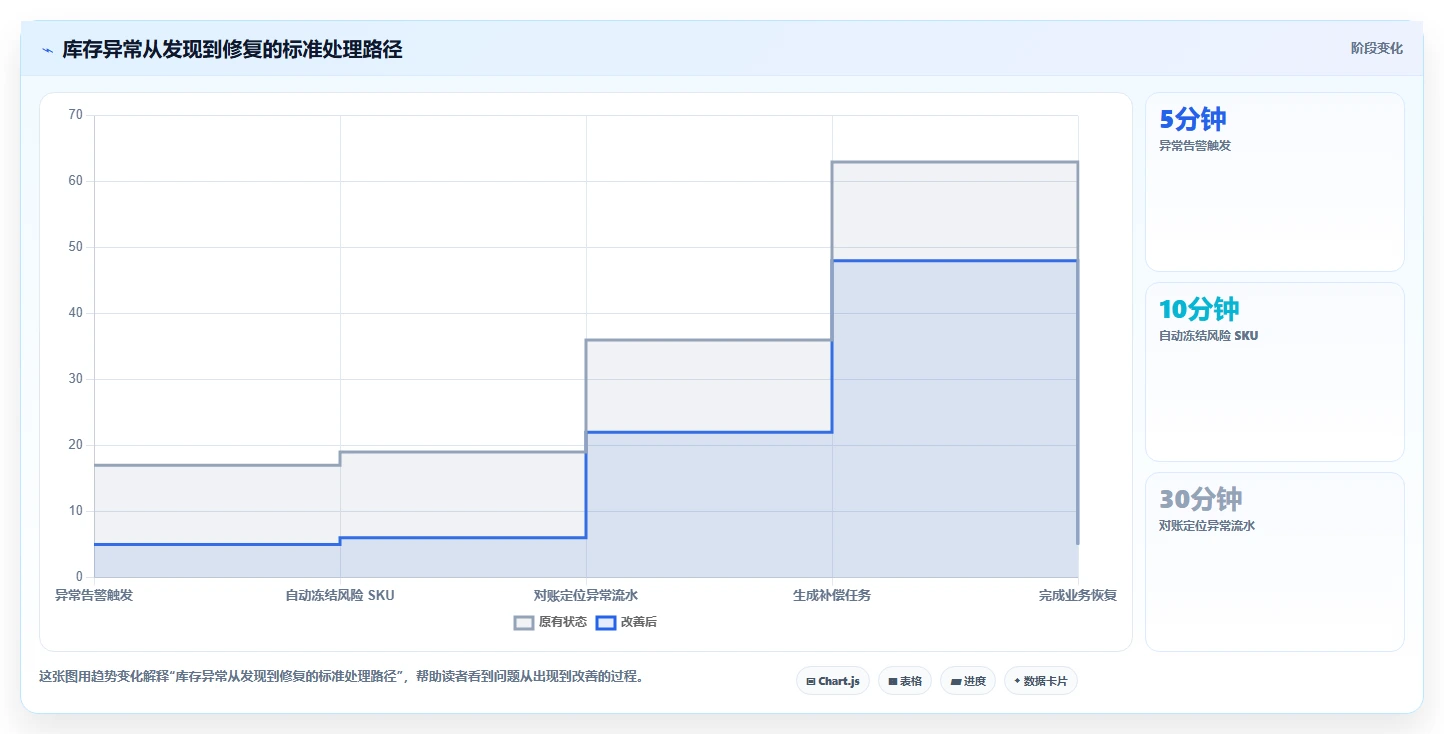Image resolution: width=1444 pixels, height=734 pixels.
Task: Click the x-axis label 对账定位异常流水
Action: [x=586, y=595]
